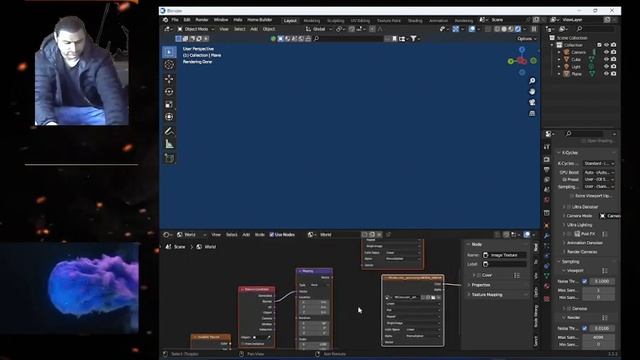Select the Transform tool in viewport toolbar
The width and height of the screenshot is (640, 360).
[169, 117]
